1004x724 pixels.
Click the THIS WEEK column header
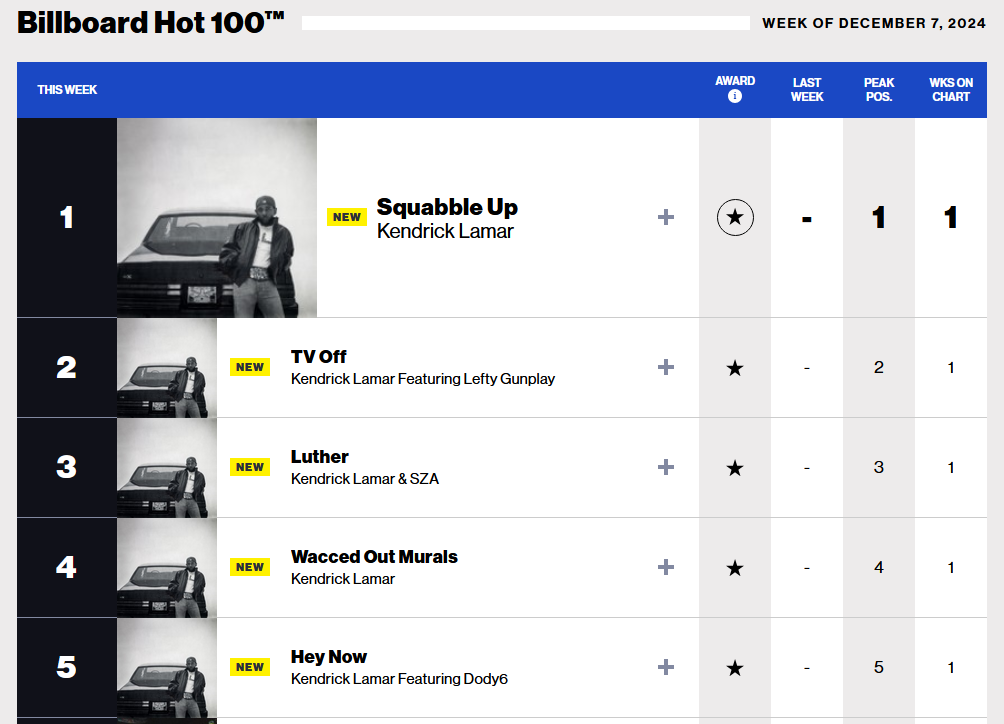(67, 90)
